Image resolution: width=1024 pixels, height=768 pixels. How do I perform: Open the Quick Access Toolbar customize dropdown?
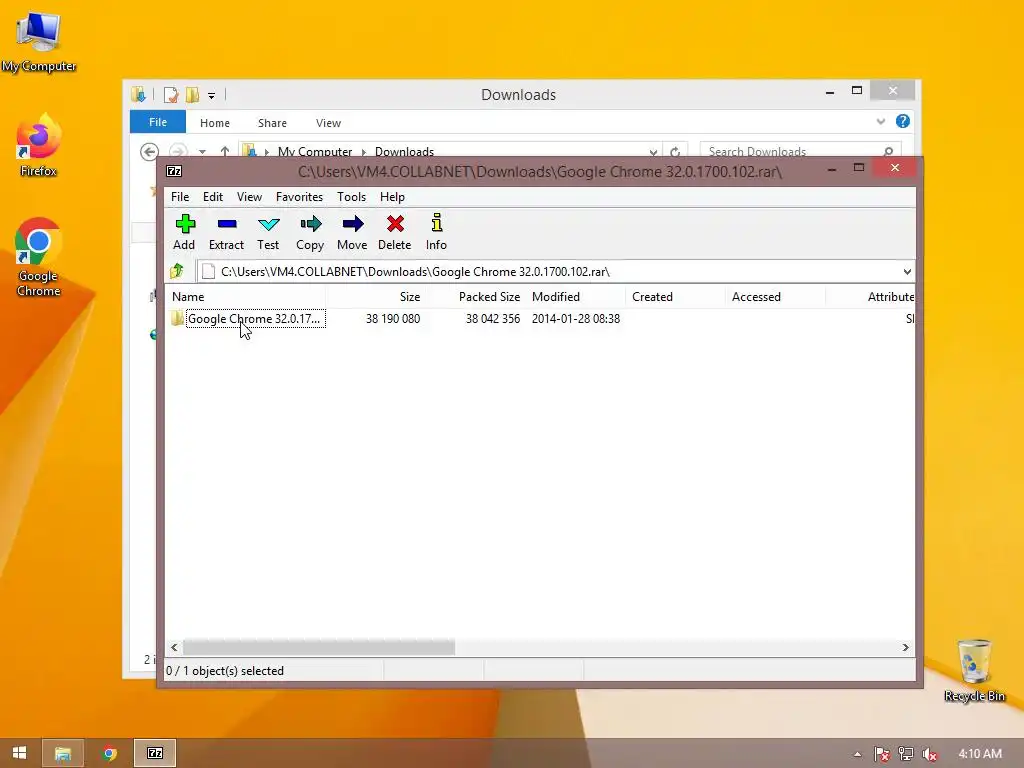click(212, 95)
